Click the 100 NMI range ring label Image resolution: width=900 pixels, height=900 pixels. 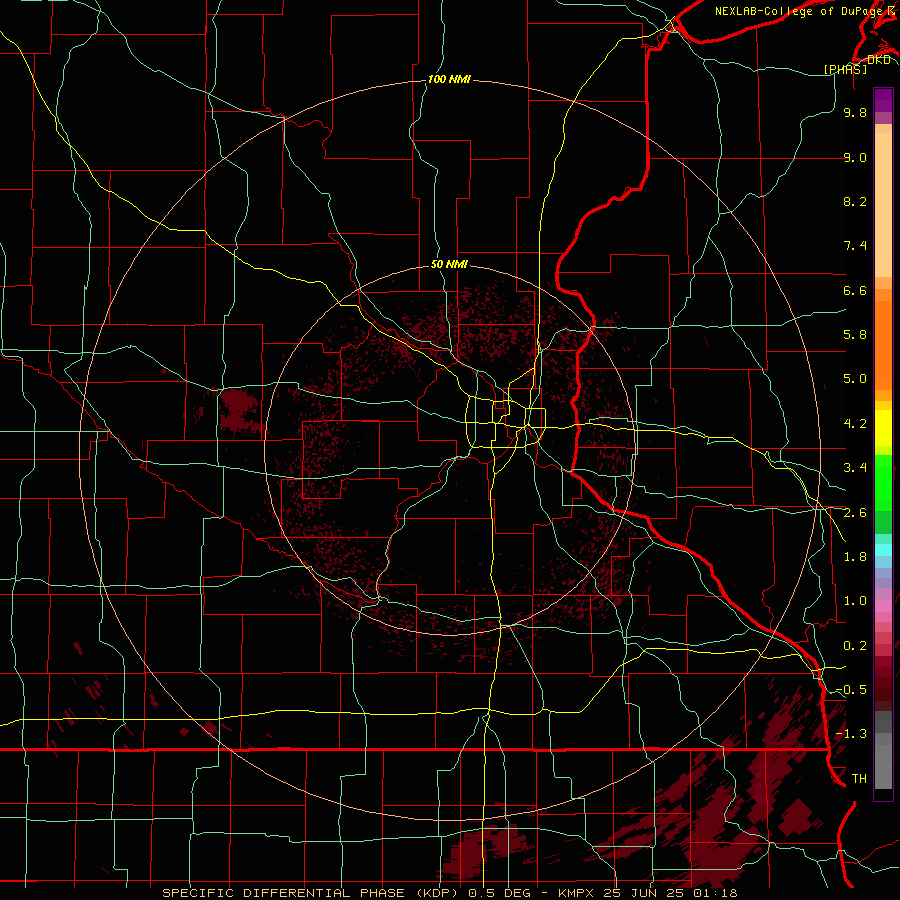pyautogui.click(x=449, y=79)
